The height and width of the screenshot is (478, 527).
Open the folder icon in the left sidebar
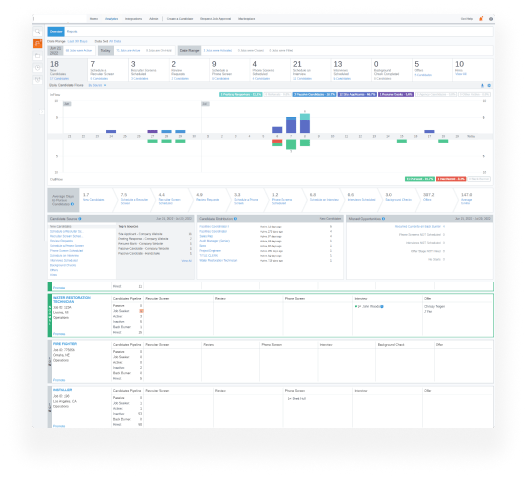(38, 55)
